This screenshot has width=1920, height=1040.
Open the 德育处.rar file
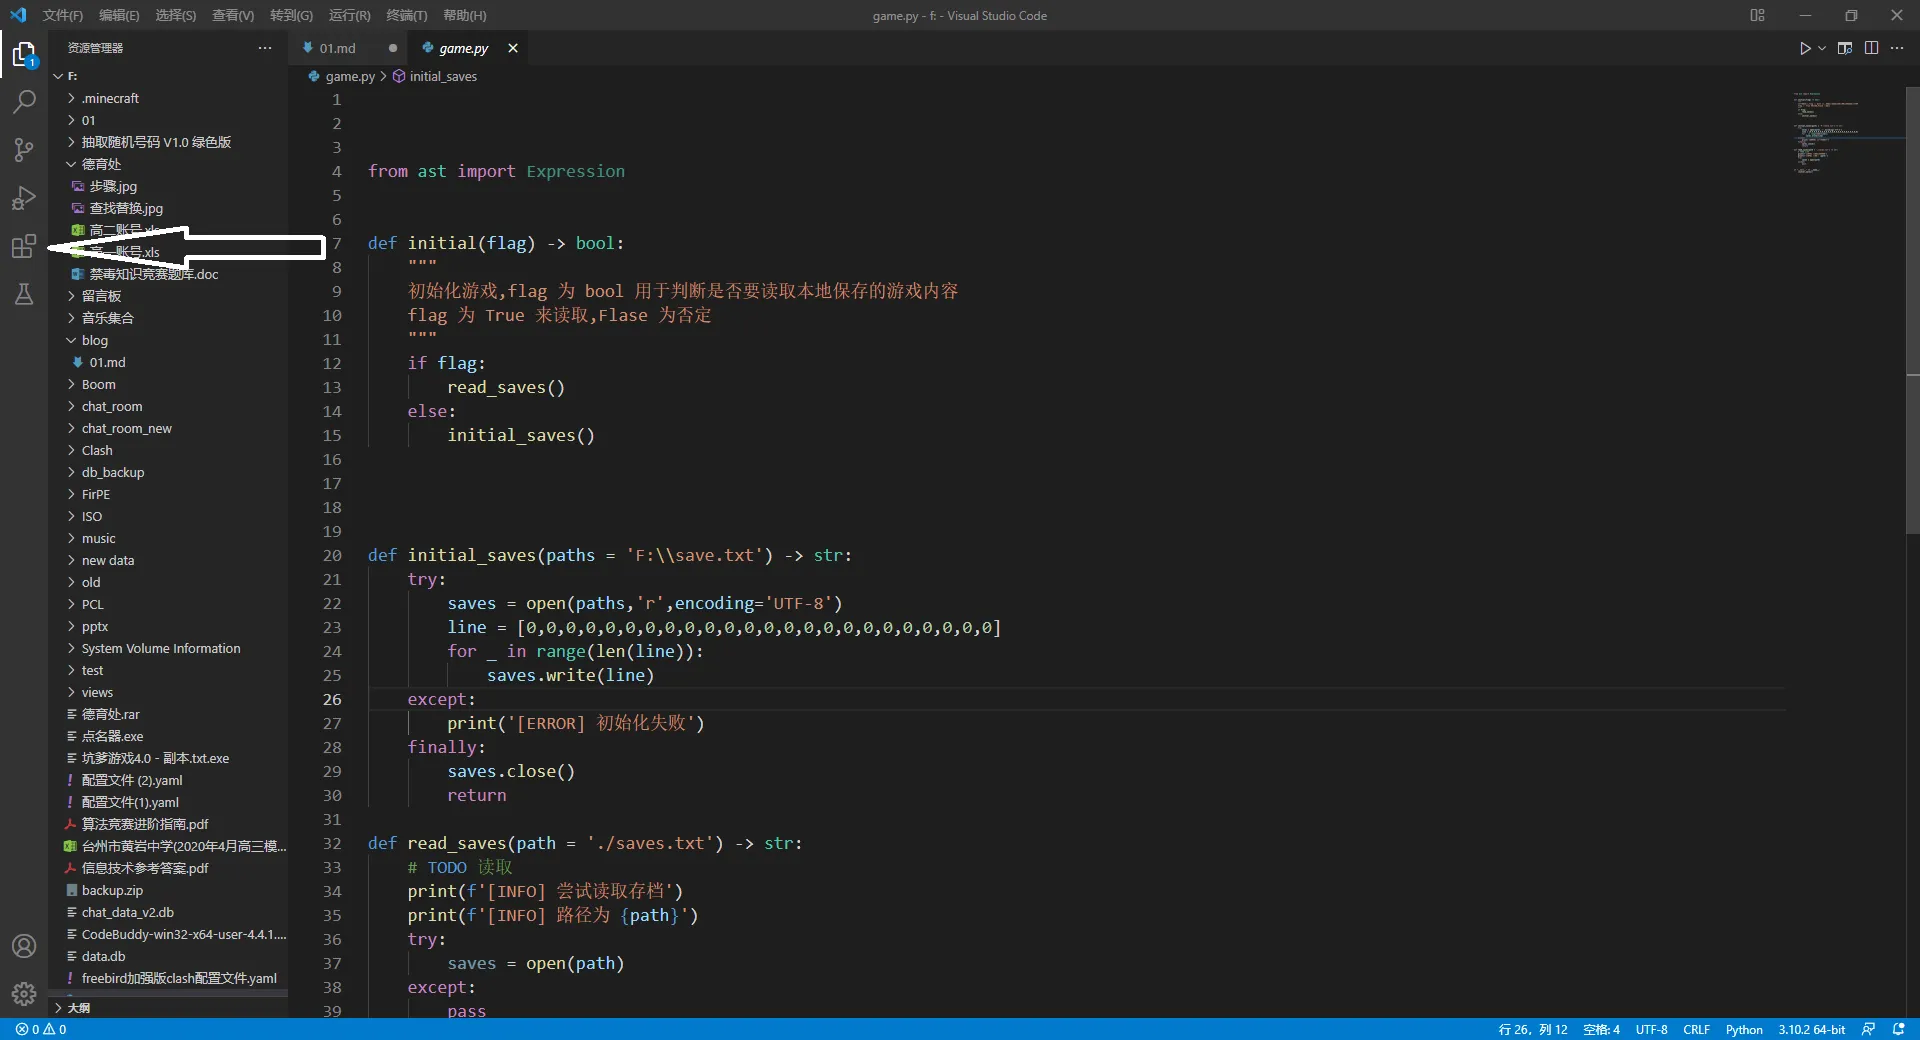(x=168, y=714)
